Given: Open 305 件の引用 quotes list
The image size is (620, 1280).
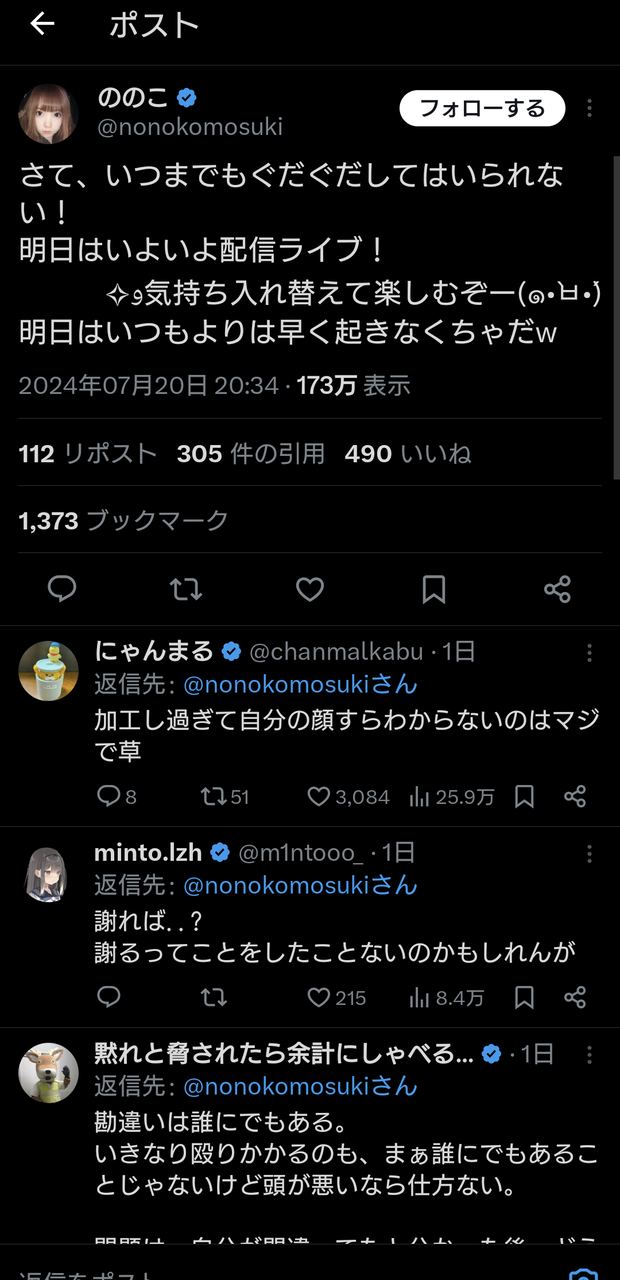Looking at the screenshot, I should [251, 454].
